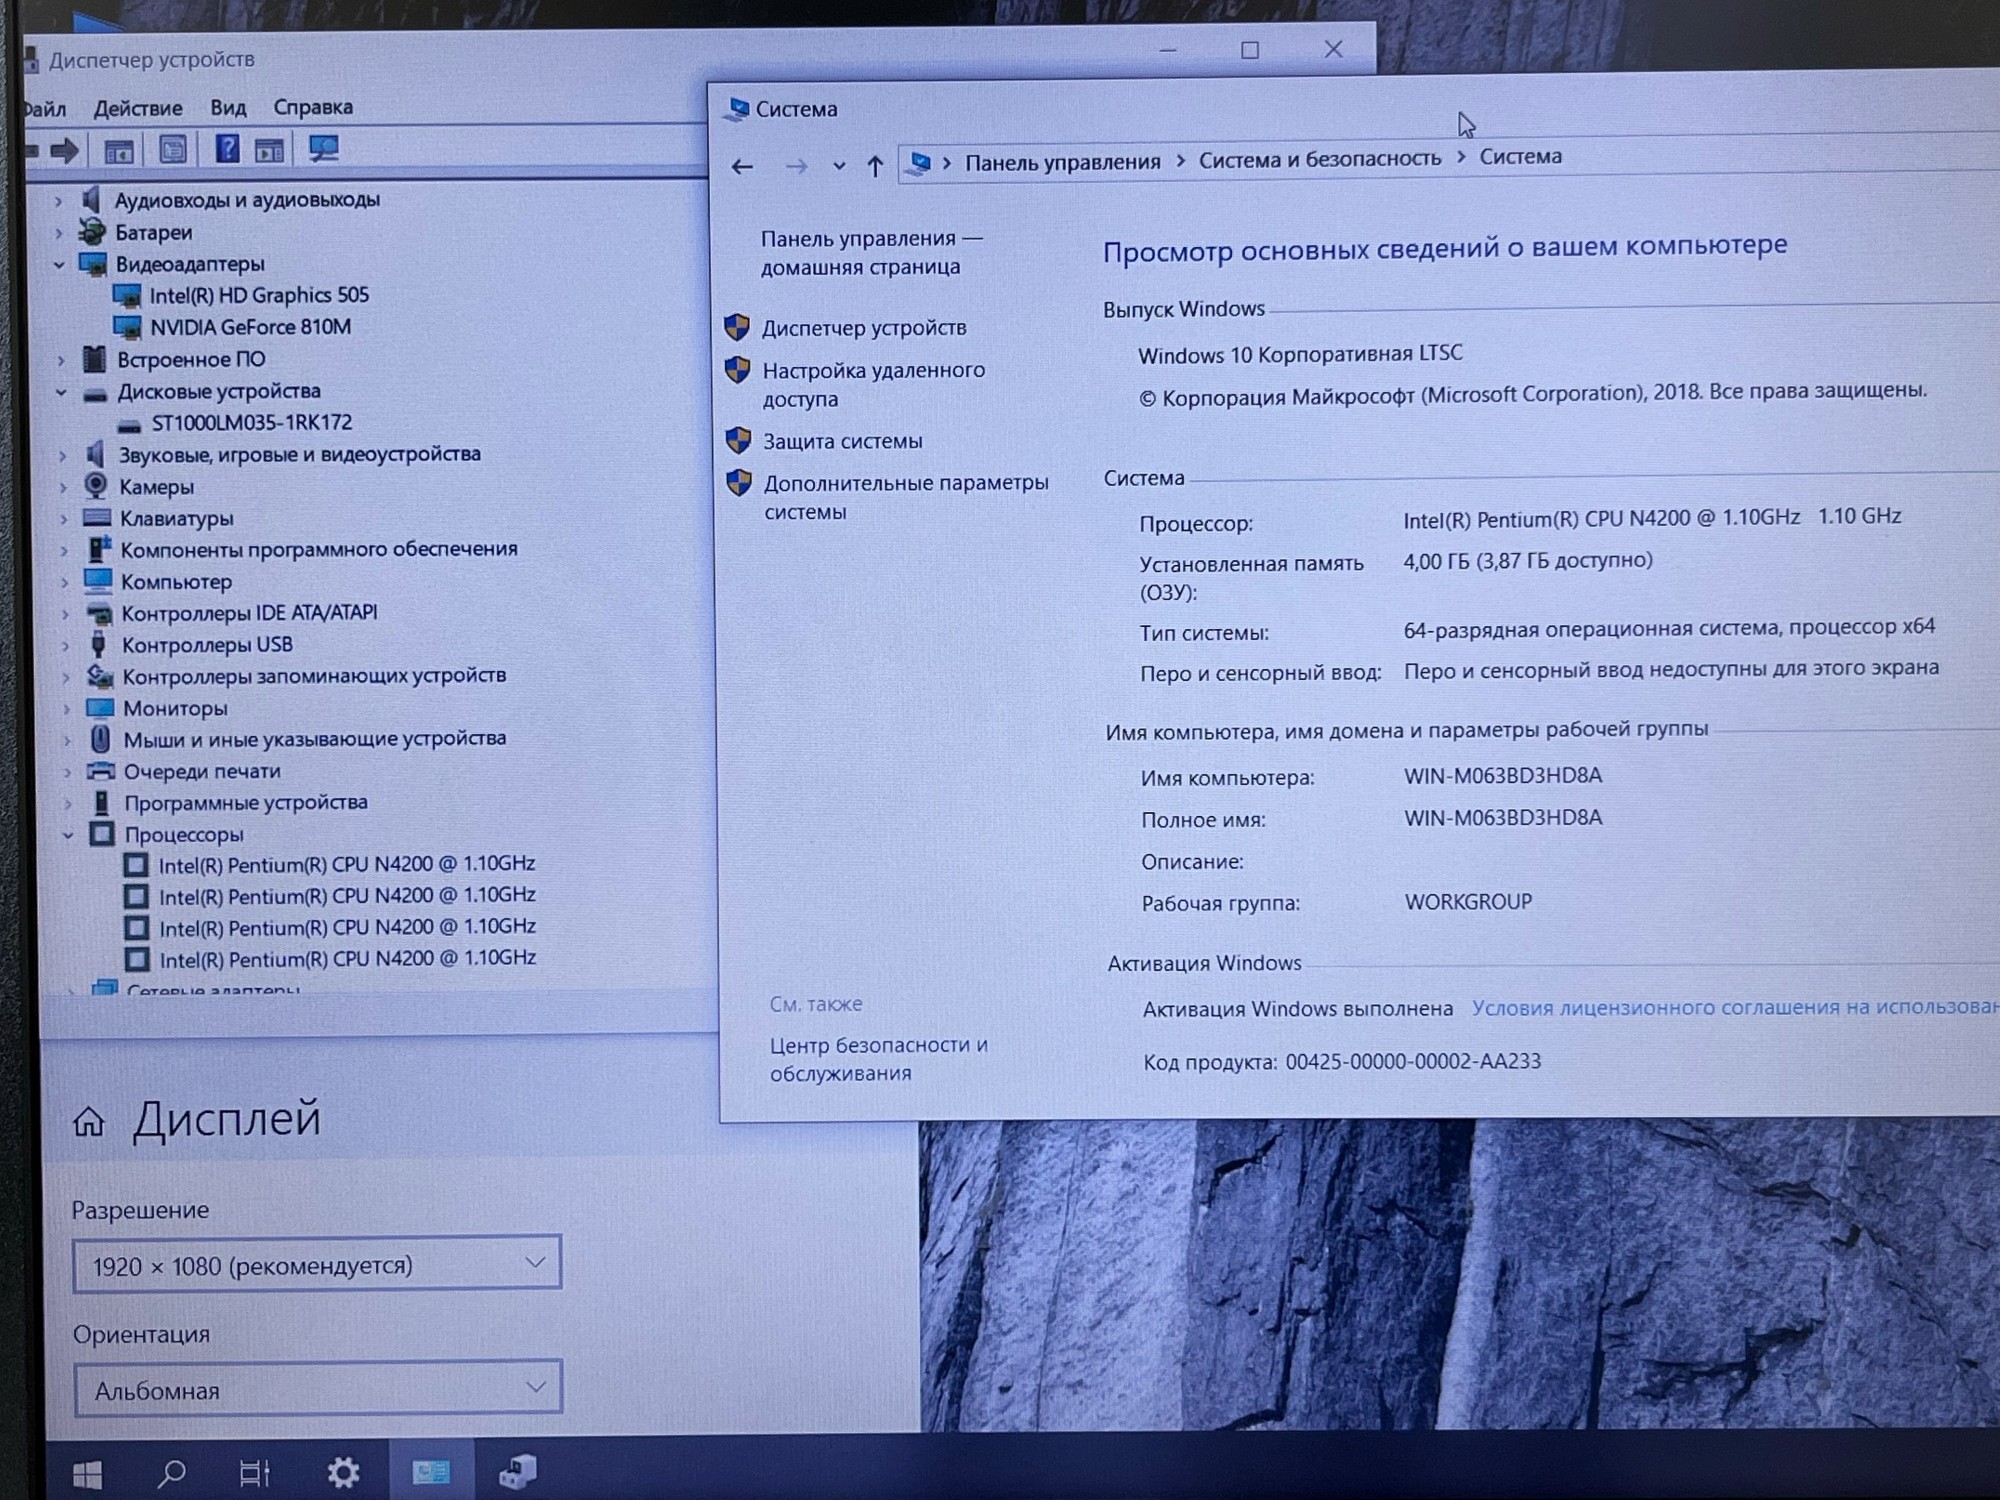Click Панель управления breadcrumb
Screen dimensions: 2000x1500
pos(1062,162)
